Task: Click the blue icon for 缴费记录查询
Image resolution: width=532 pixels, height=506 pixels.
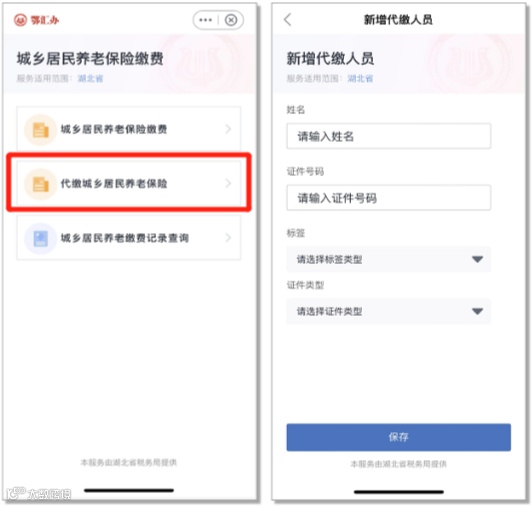Action: [x=40, y=239]
